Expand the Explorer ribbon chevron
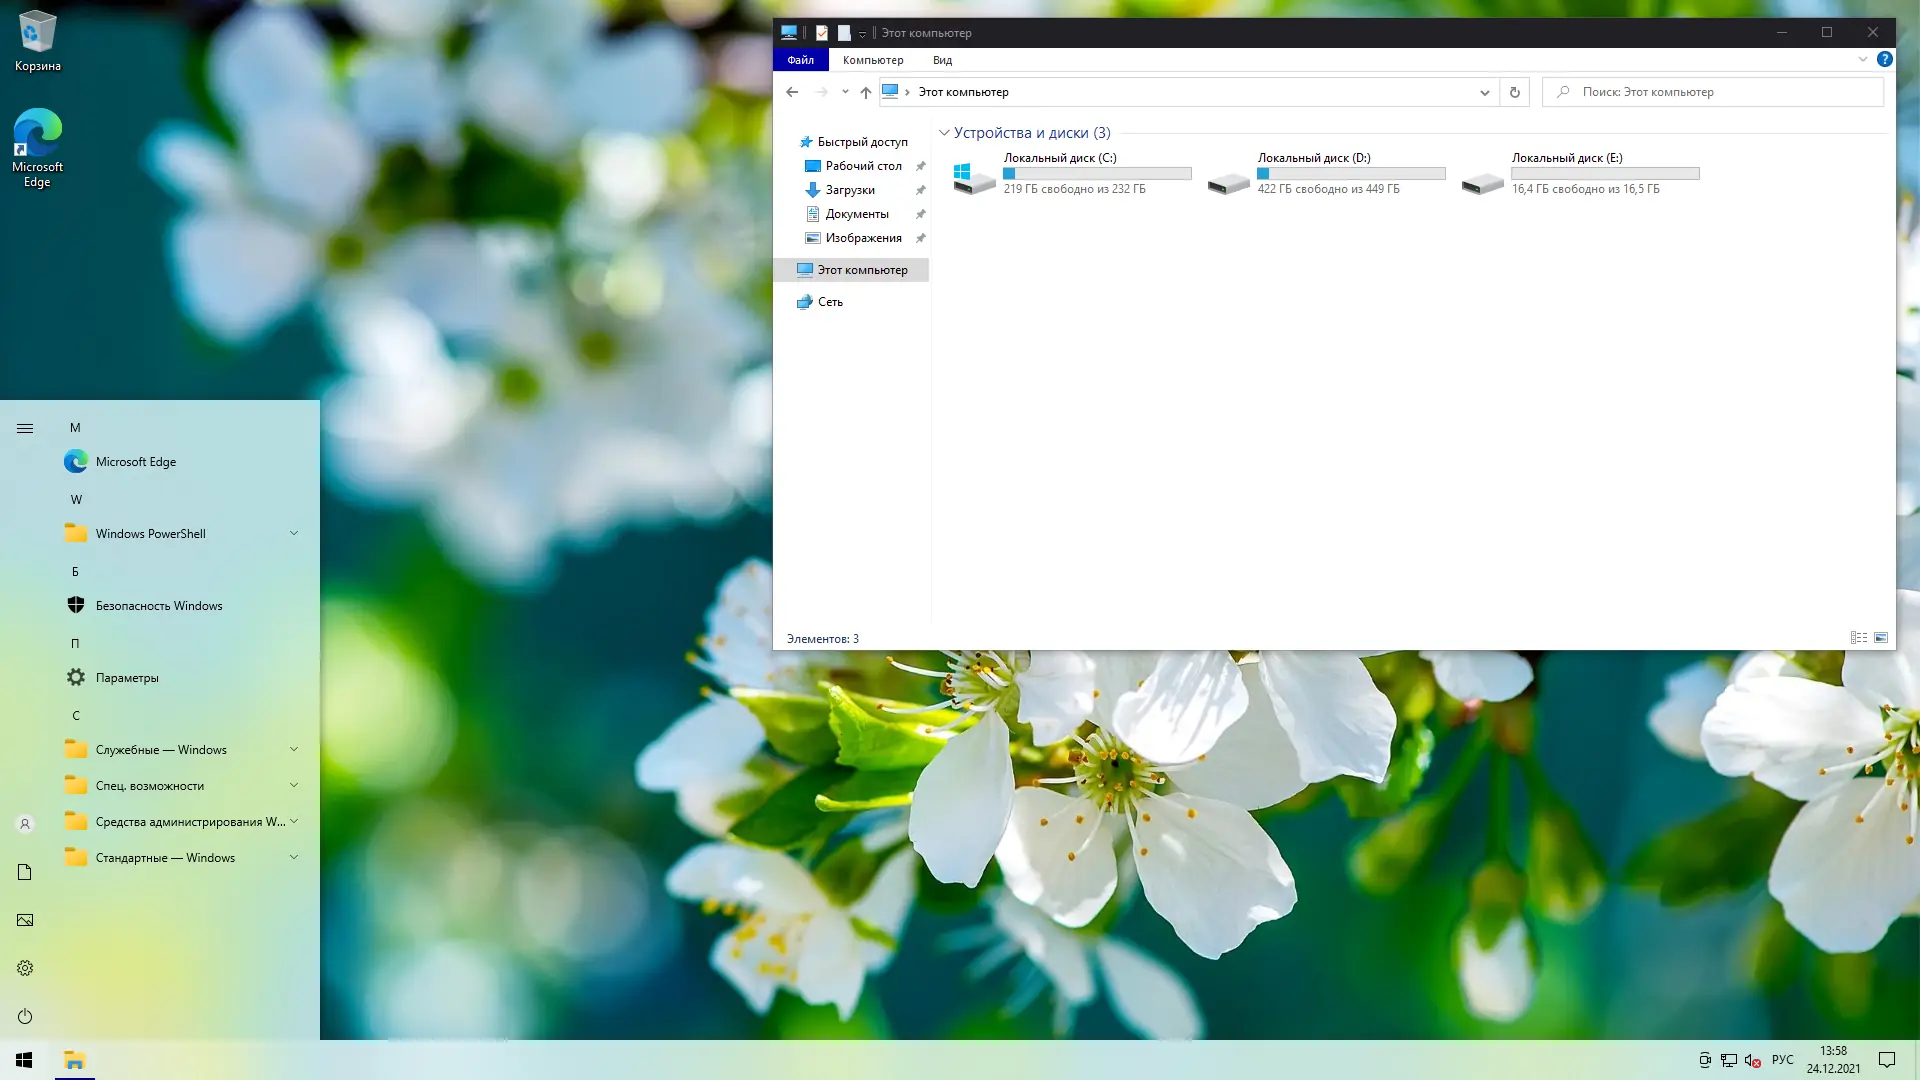Viewport: 1920px width, 1080px height. coord(1862,60)
